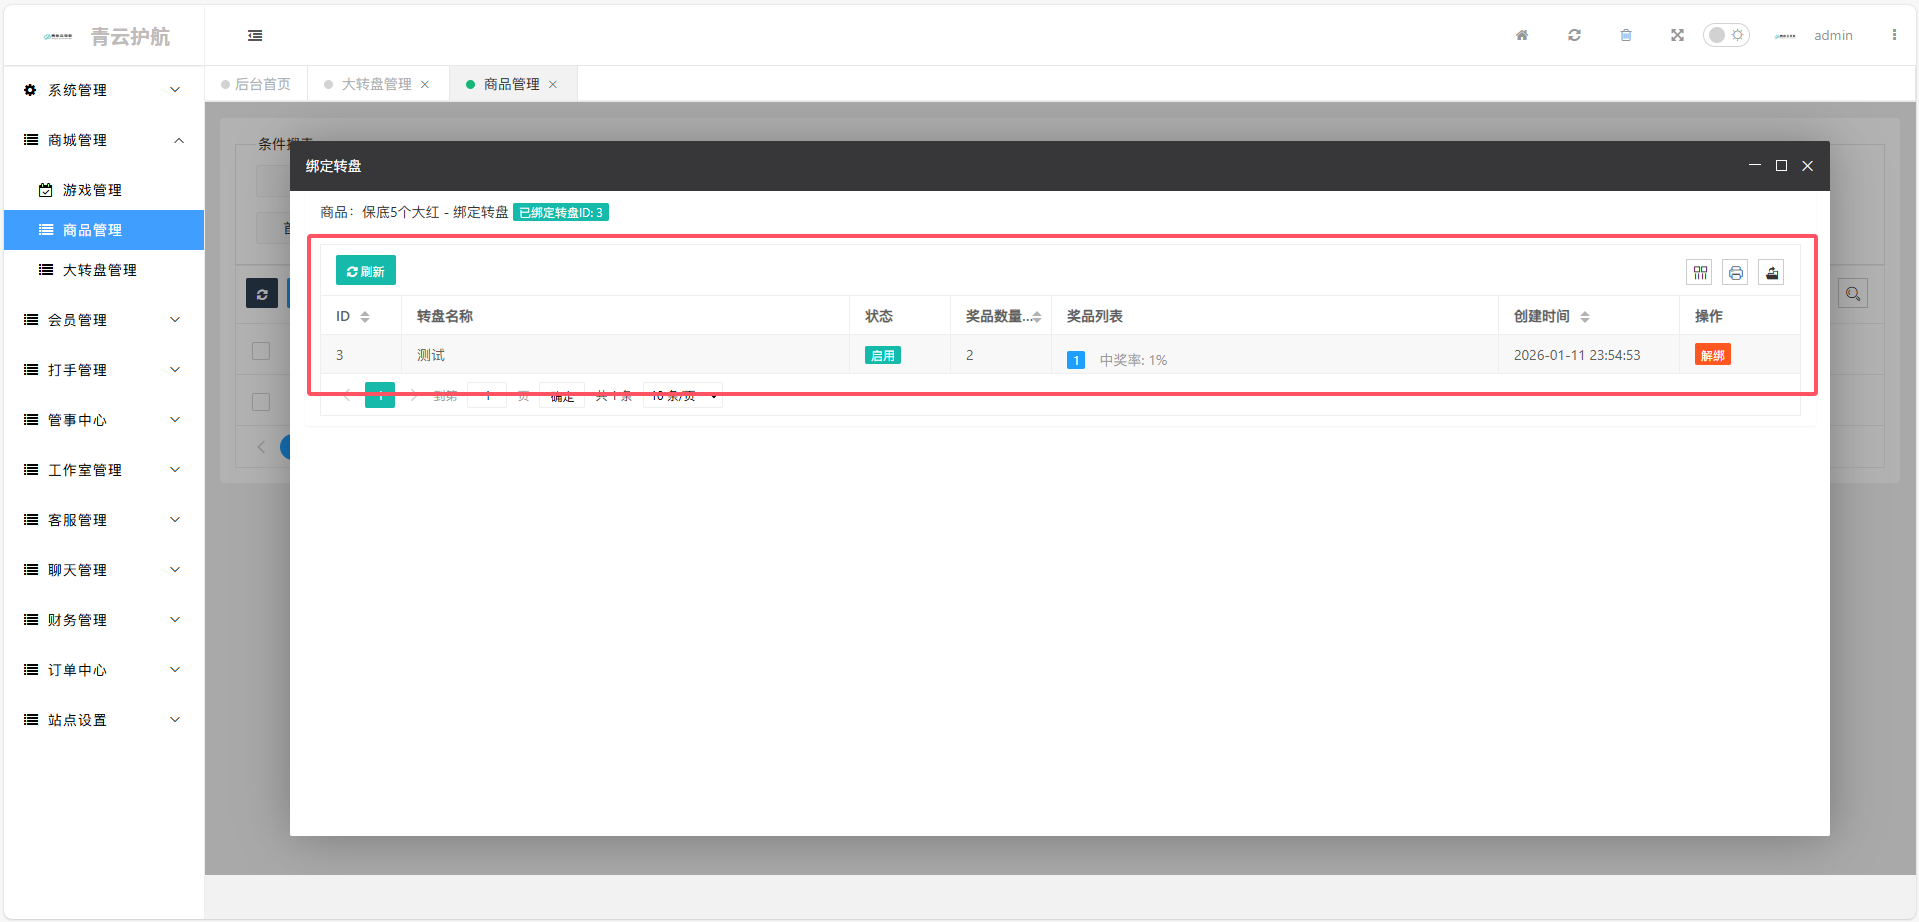This screenshot has width=1919, height=922.
Task: Click the trash icon to clear cache
Action: pos(1626,35)
